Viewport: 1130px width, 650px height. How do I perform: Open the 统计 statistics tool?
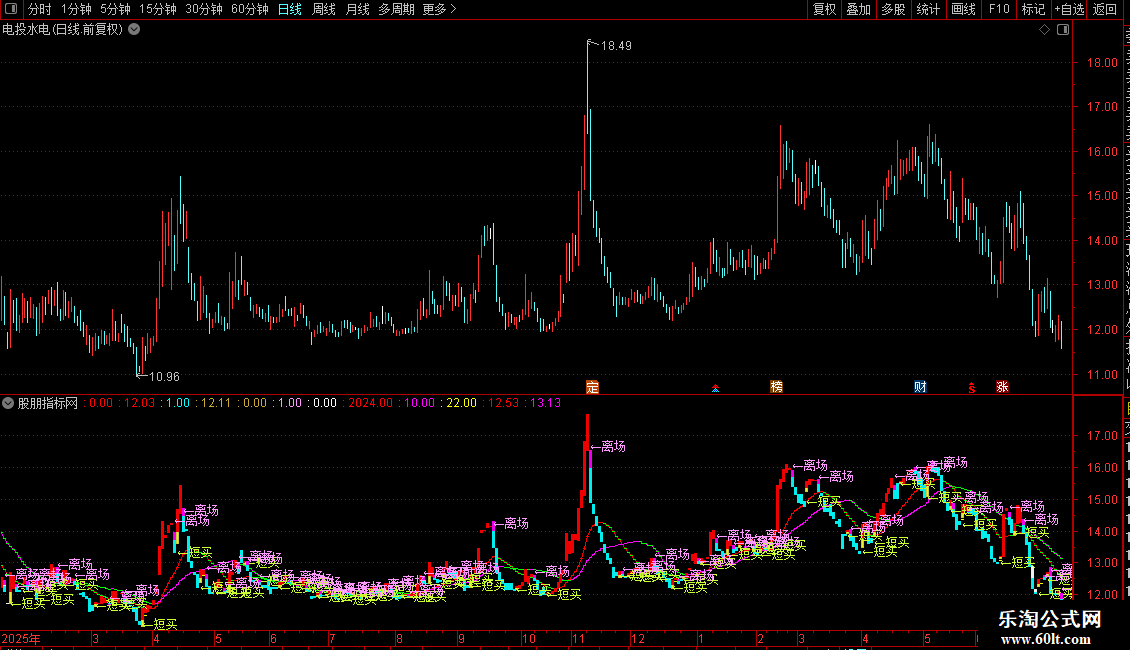tap(928, 9)
